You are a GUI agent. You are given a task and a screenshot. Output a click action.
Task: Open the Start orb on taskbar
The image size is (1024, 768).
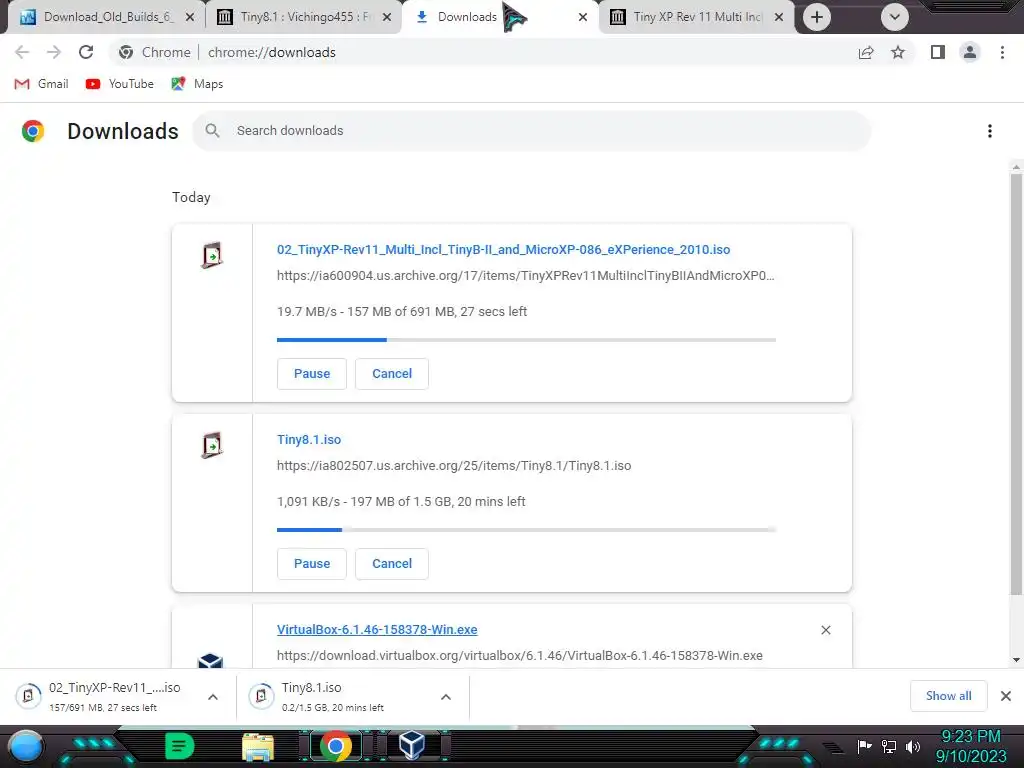point(25,746)
